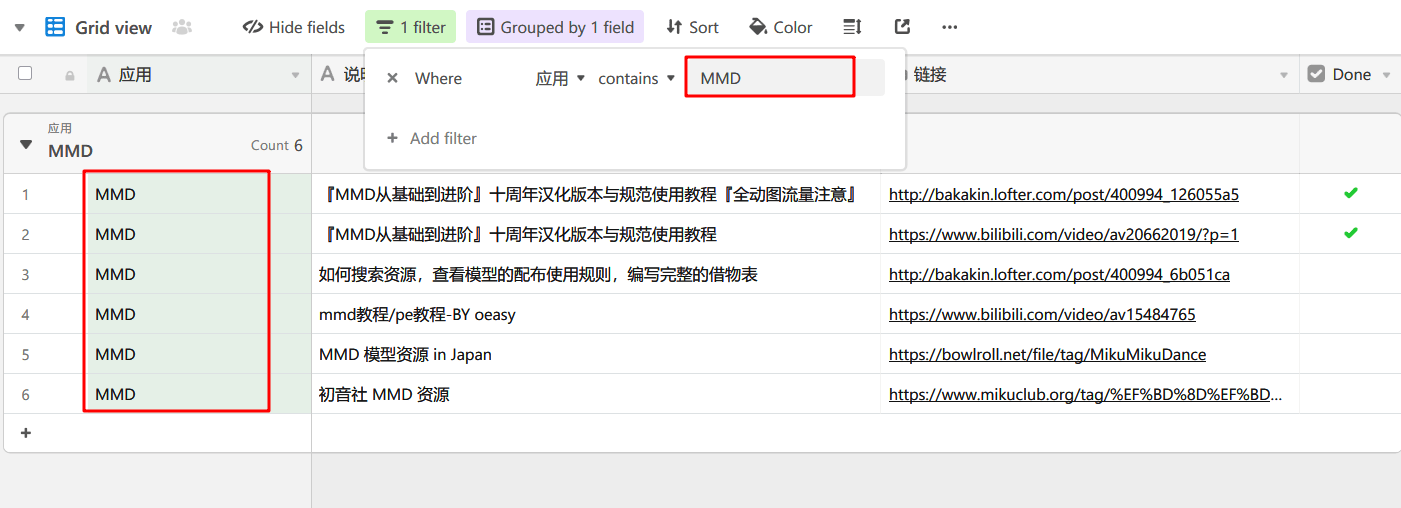Open the view switcher caret beside Grid view
Viewport: 1401px width, 508px height.
pos(20,27)
